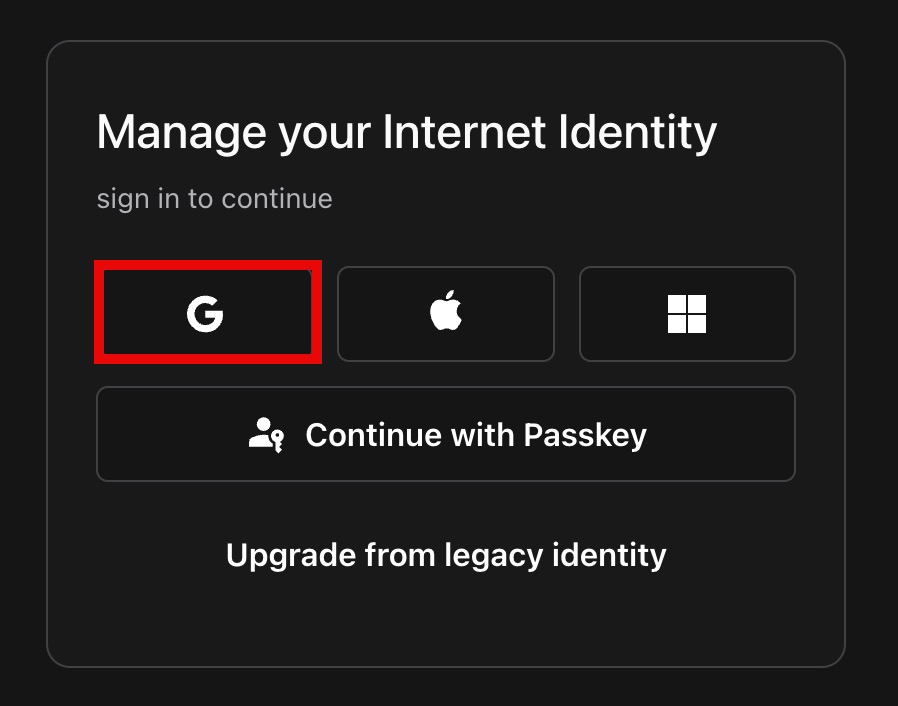The height and width of the screenshot is (706, 898).
Task: Click the Microsoft Windows logo icon
Action: (687, 314)
